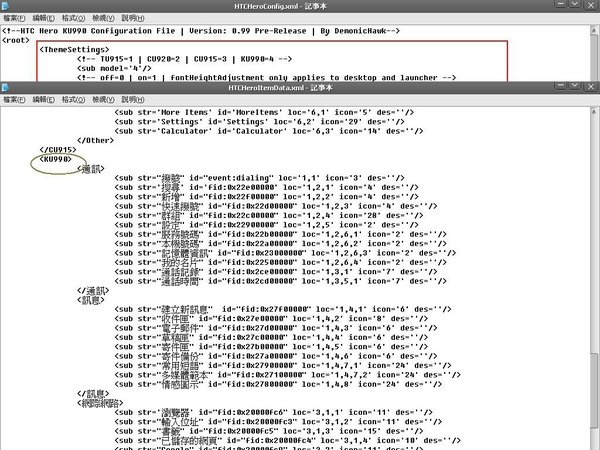Click the line with id "fid:0x27b00000"
The height and width of the screenshot is (450, 600).
[x=271, y=347]
